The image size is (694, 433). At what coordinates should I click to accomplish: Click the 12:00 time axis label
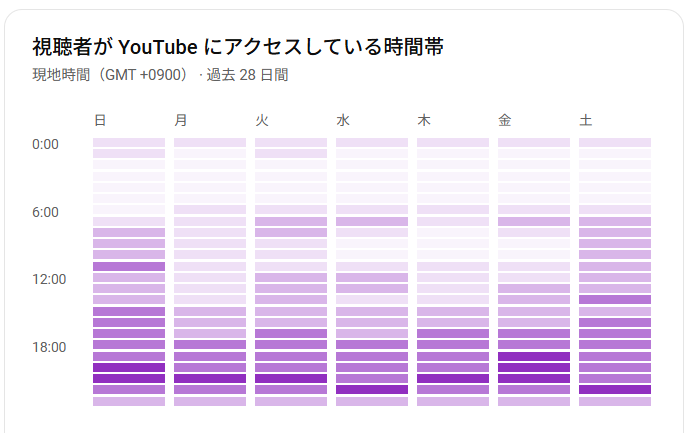[x=49, y=279]
